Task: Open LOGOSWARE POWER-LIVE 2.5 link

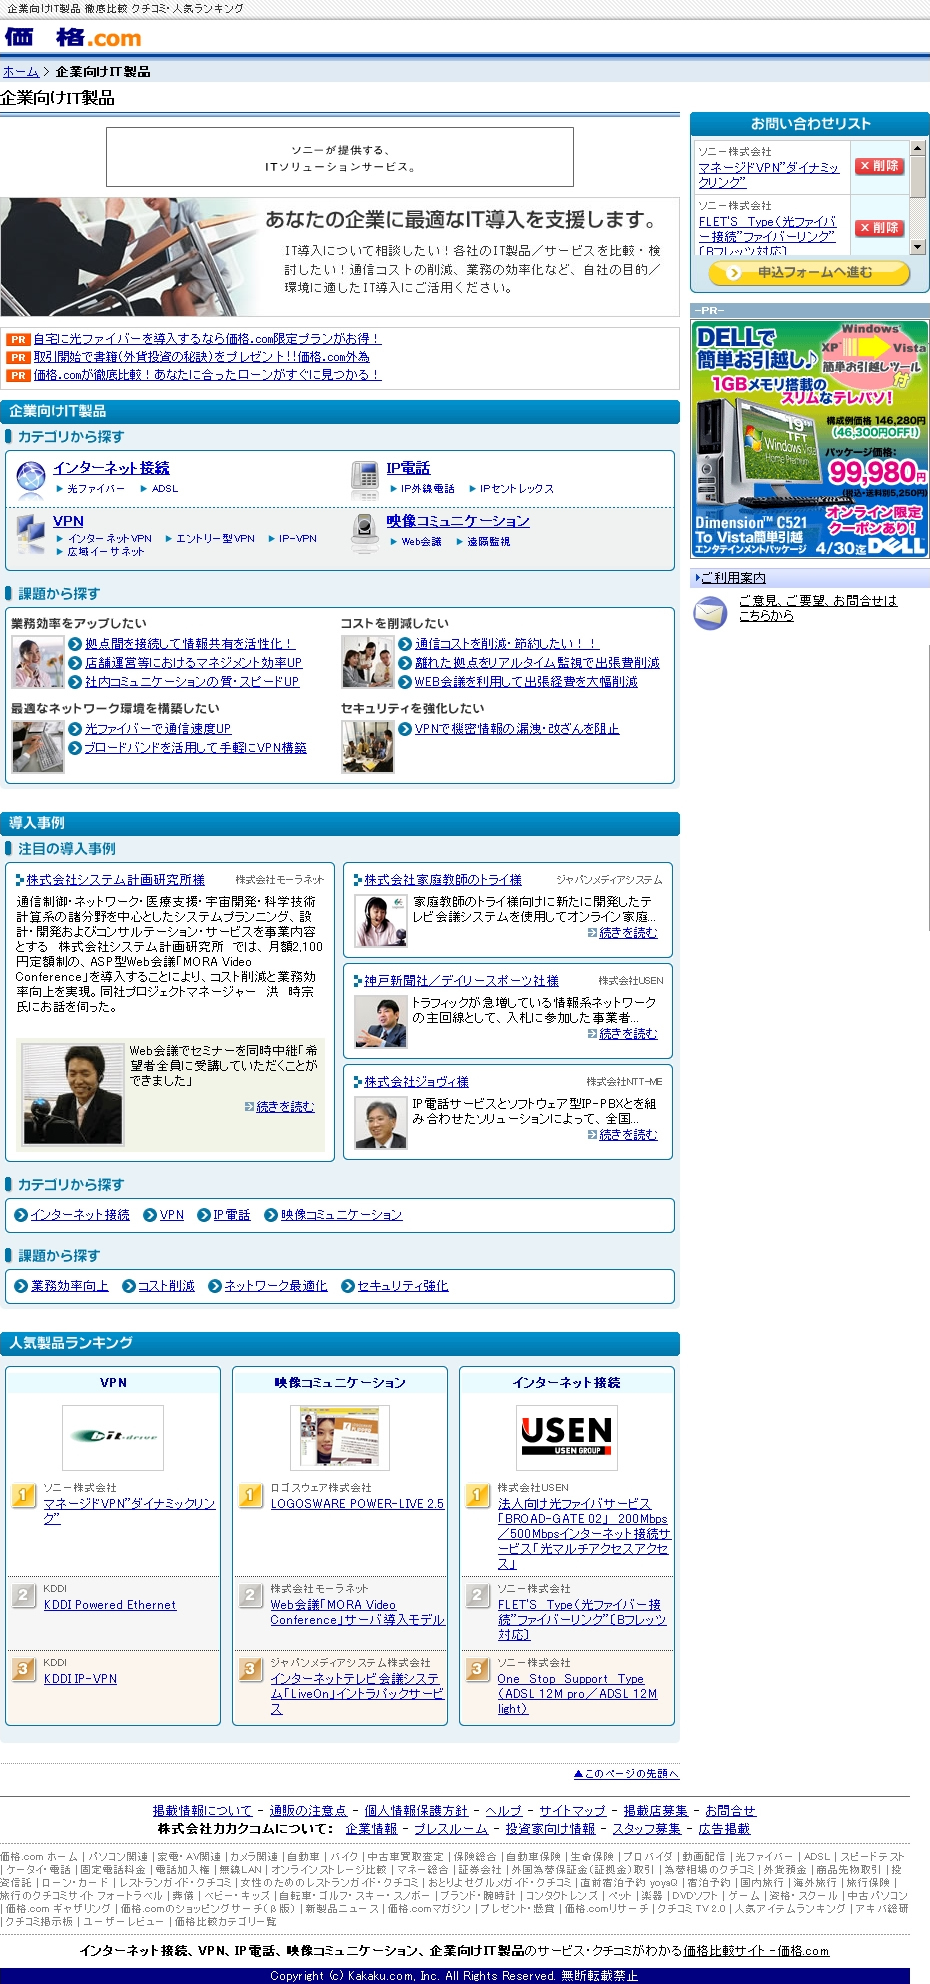Action: (x=357, y=1504)
